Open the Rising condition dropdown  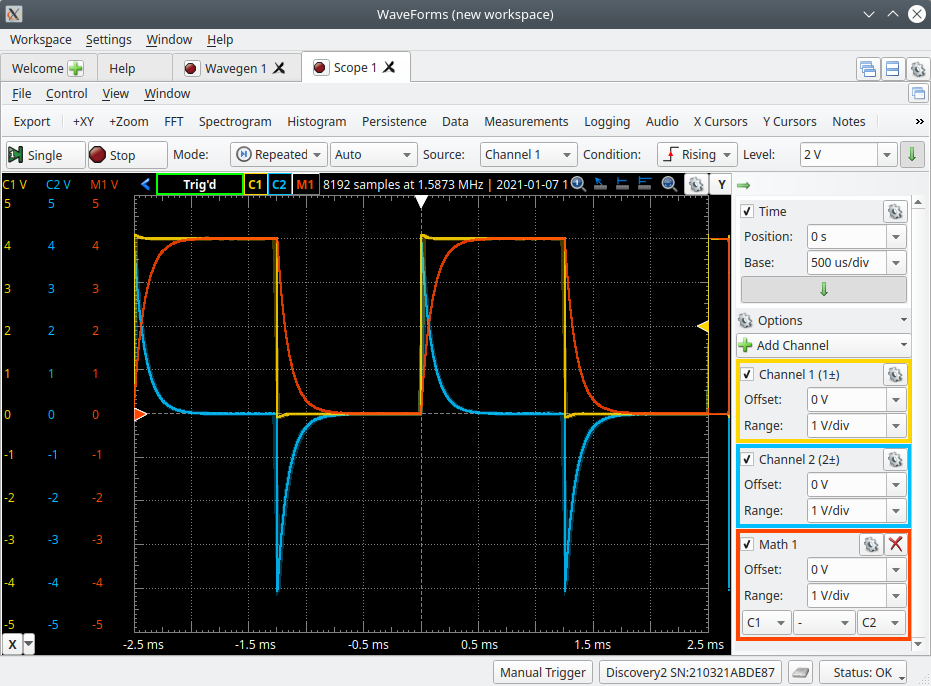pos(697,154)
